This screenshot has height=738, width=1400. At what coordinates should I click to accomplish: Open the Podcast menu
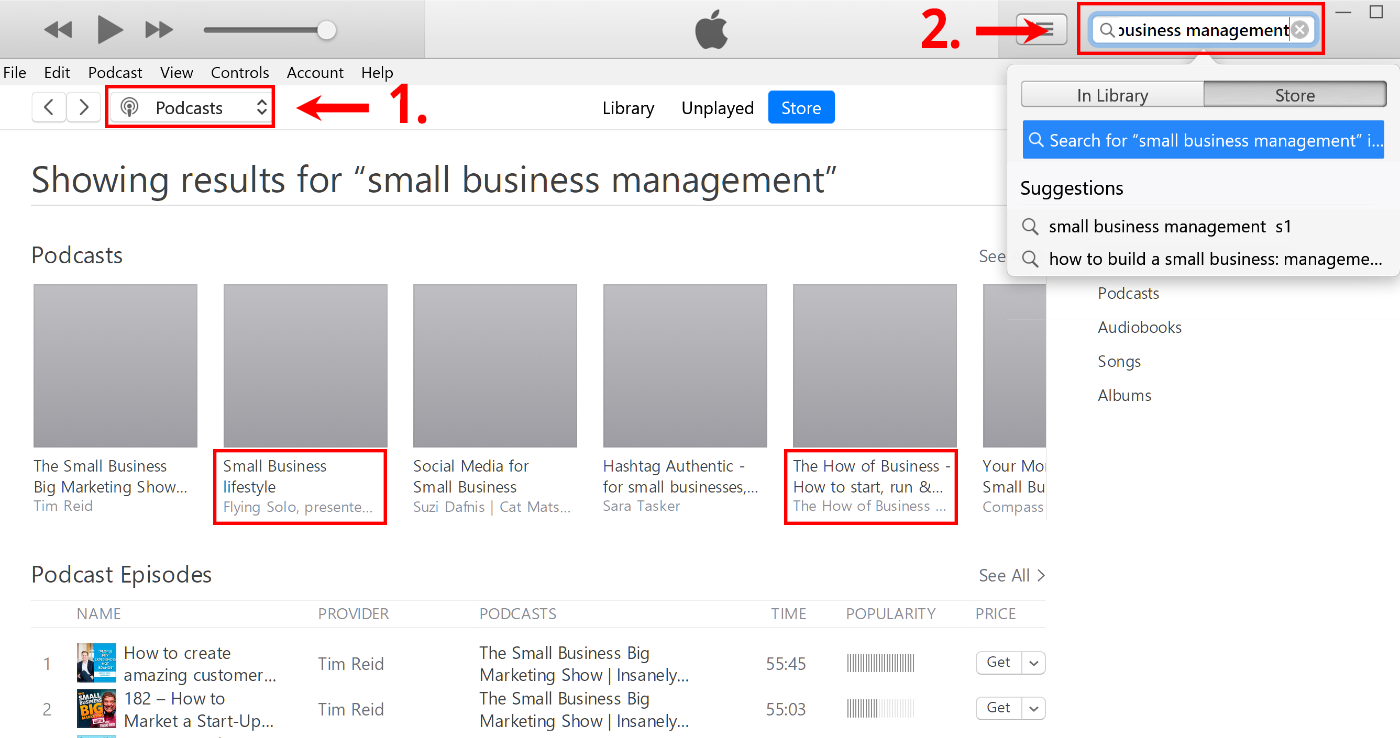tap(115, 72)
